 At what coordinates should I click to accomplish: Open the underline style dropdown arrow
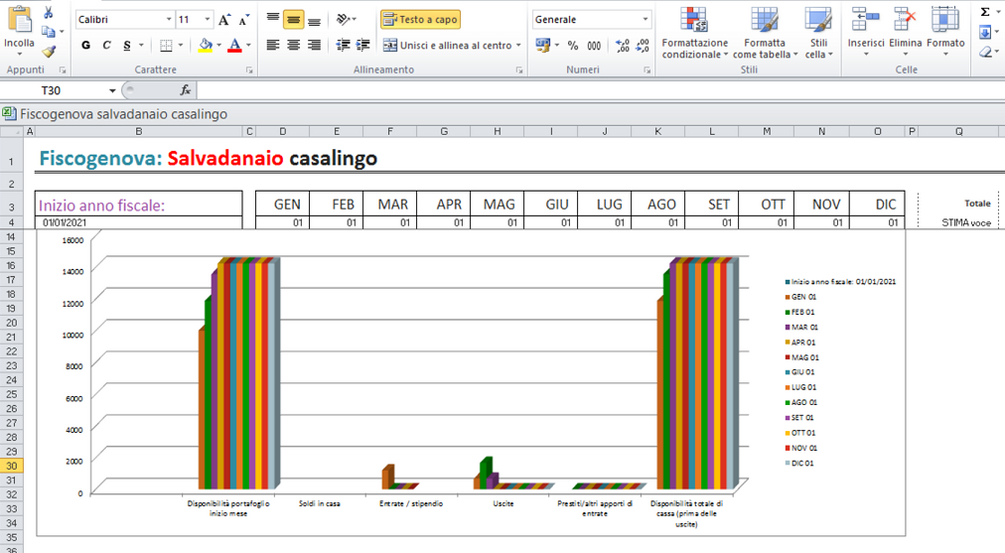pos(141,45)
